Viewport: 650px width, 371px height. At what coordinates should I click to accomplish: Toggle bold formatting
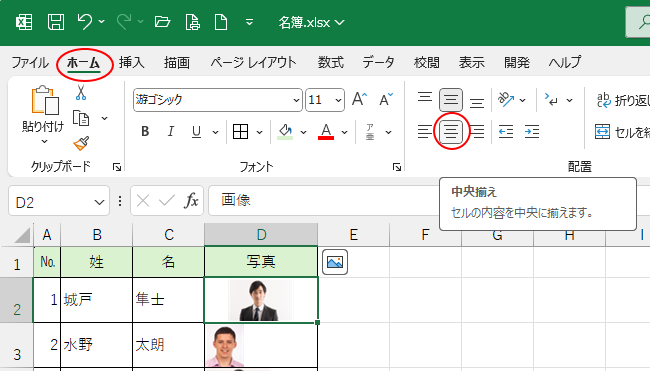click(145, 132)
